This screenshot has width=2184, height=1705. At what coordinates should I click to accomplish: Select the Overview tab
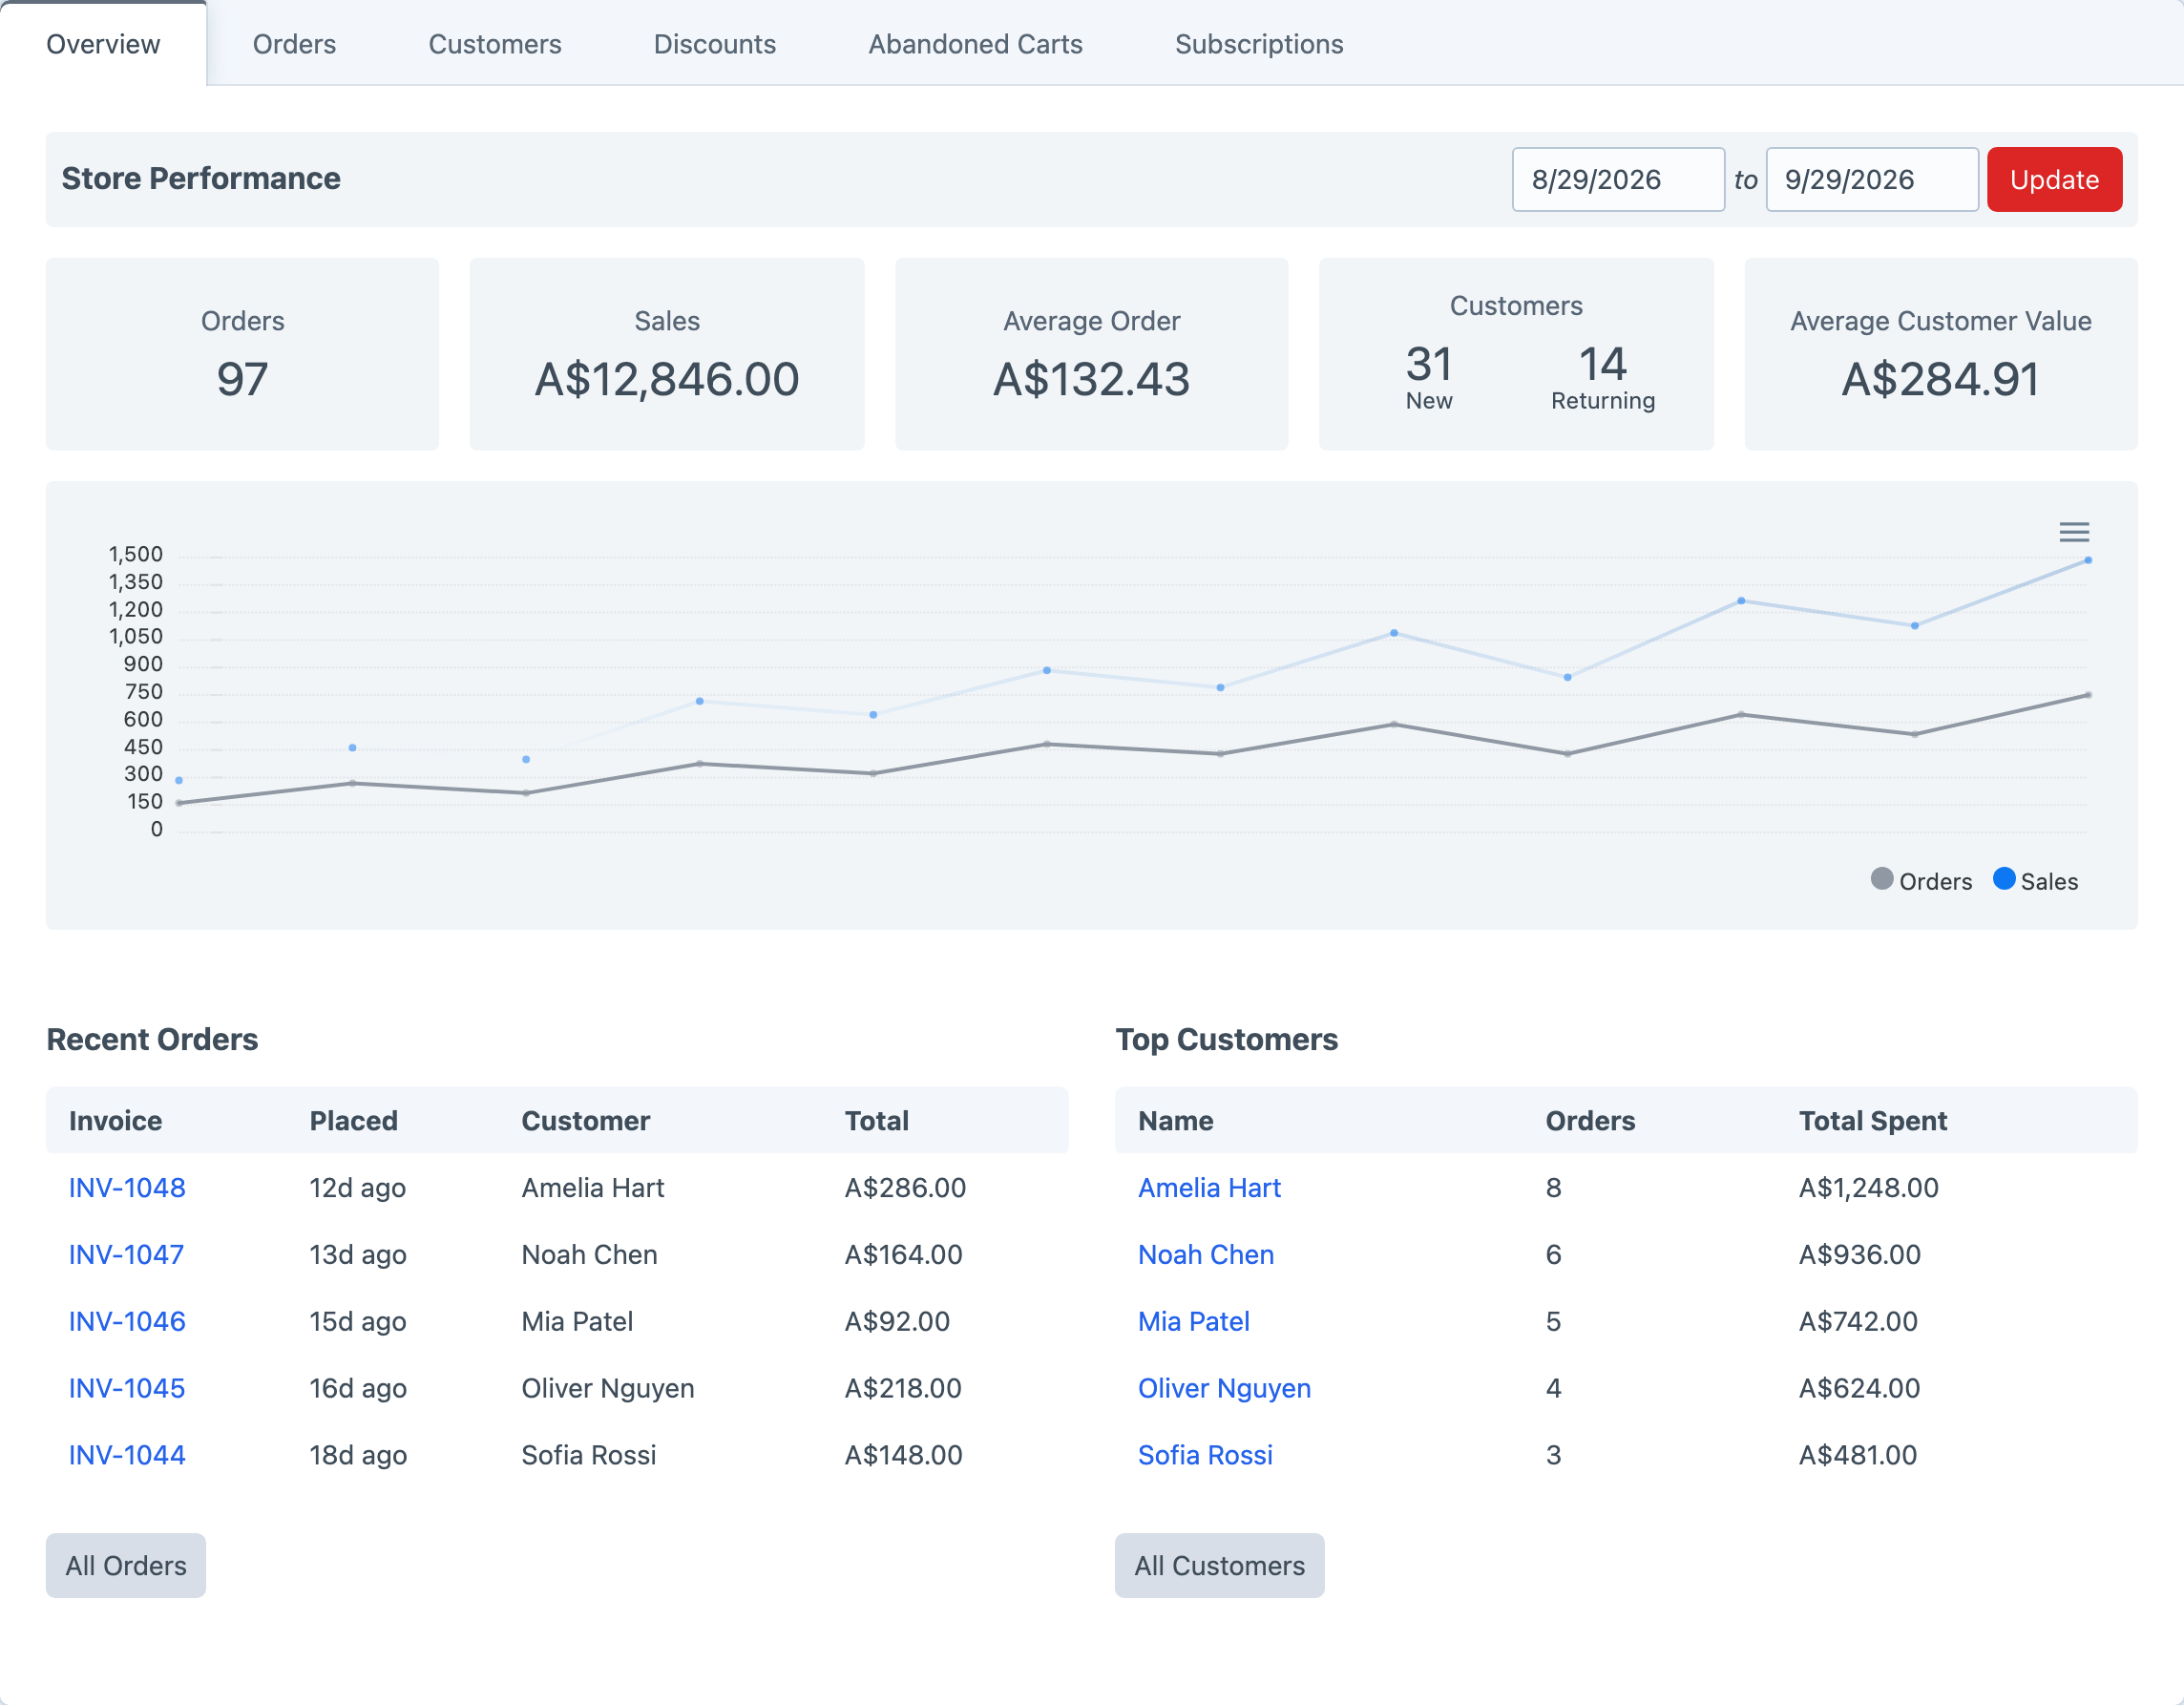pyautogui.click(x=103, y=44)
